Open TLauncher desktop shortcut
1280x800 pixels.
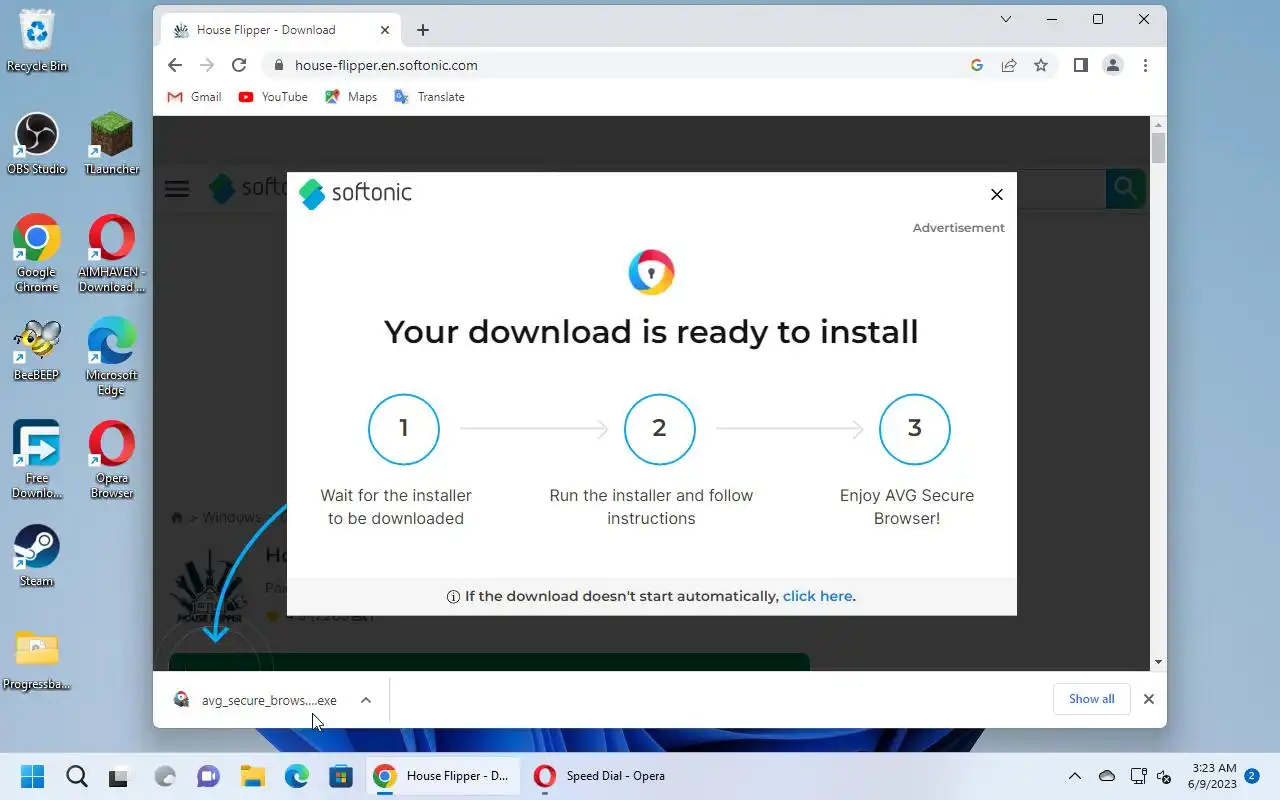(x=112, y=144)
